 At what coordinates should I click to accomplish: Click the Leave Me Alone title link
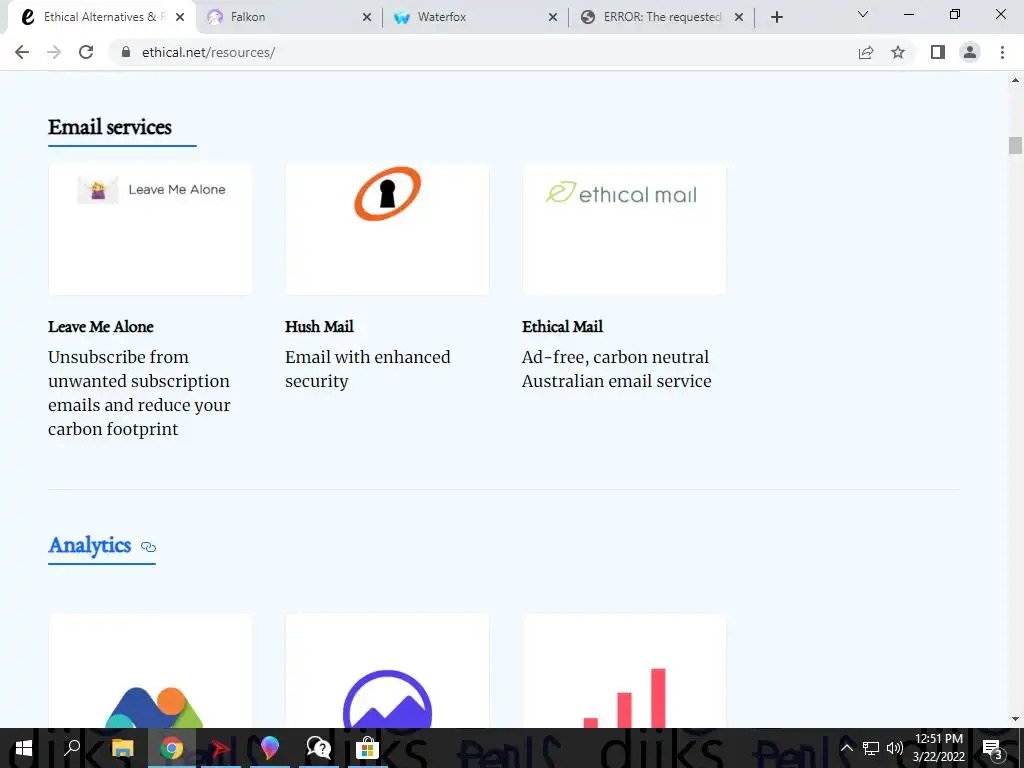click(x=101, y=327)
